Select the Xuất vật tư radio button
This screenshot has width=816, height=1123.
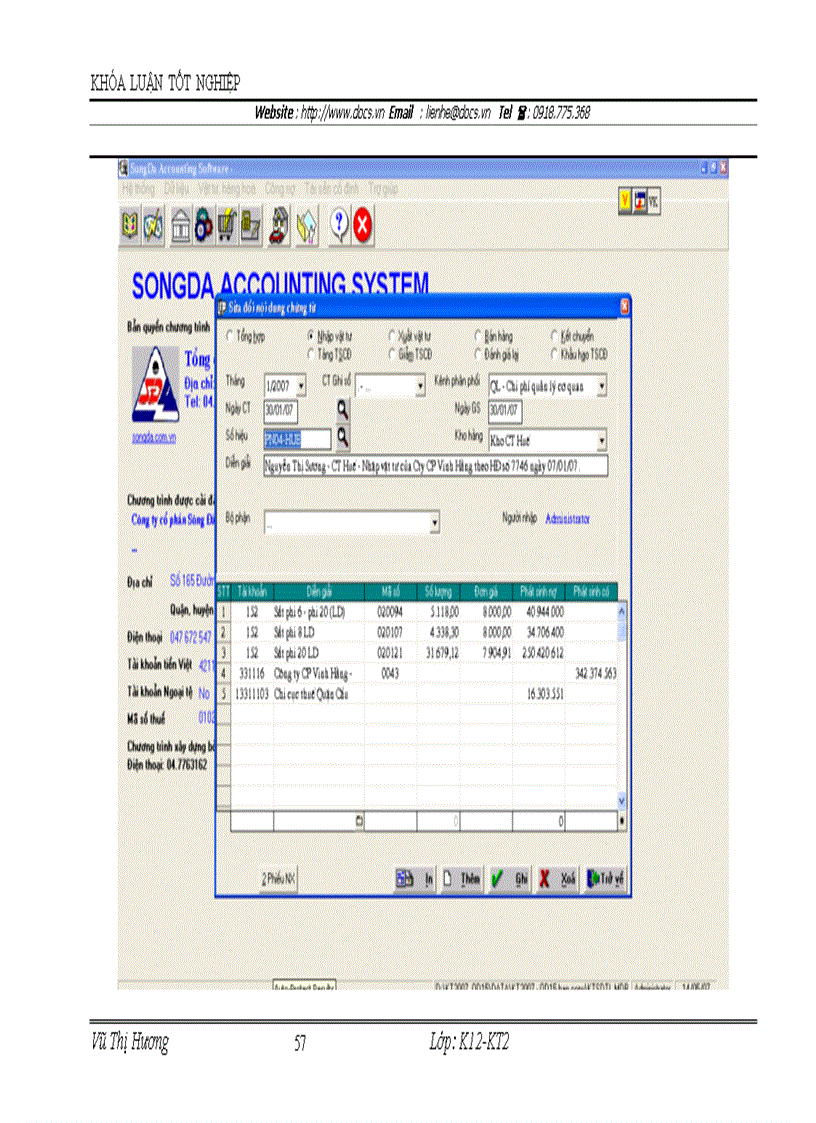[392, 337]
